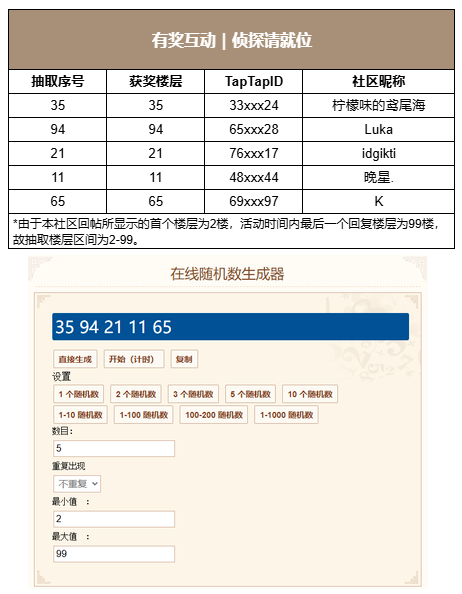The height and width of the screenshot is (594, 462).
Task: Click 11 in the 获奖楼层 column
Action: [155, 177]
